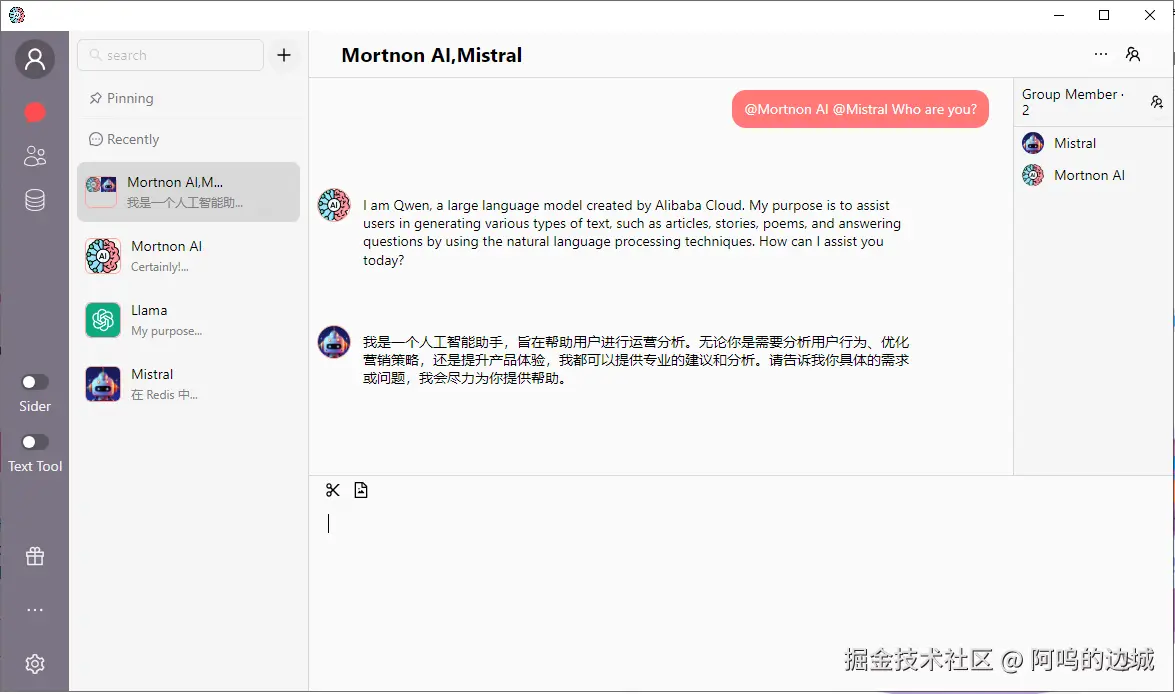Expand the sidebar more options ellipsis
Screen dimensions: 1175x694
click(x=35, y=610)
